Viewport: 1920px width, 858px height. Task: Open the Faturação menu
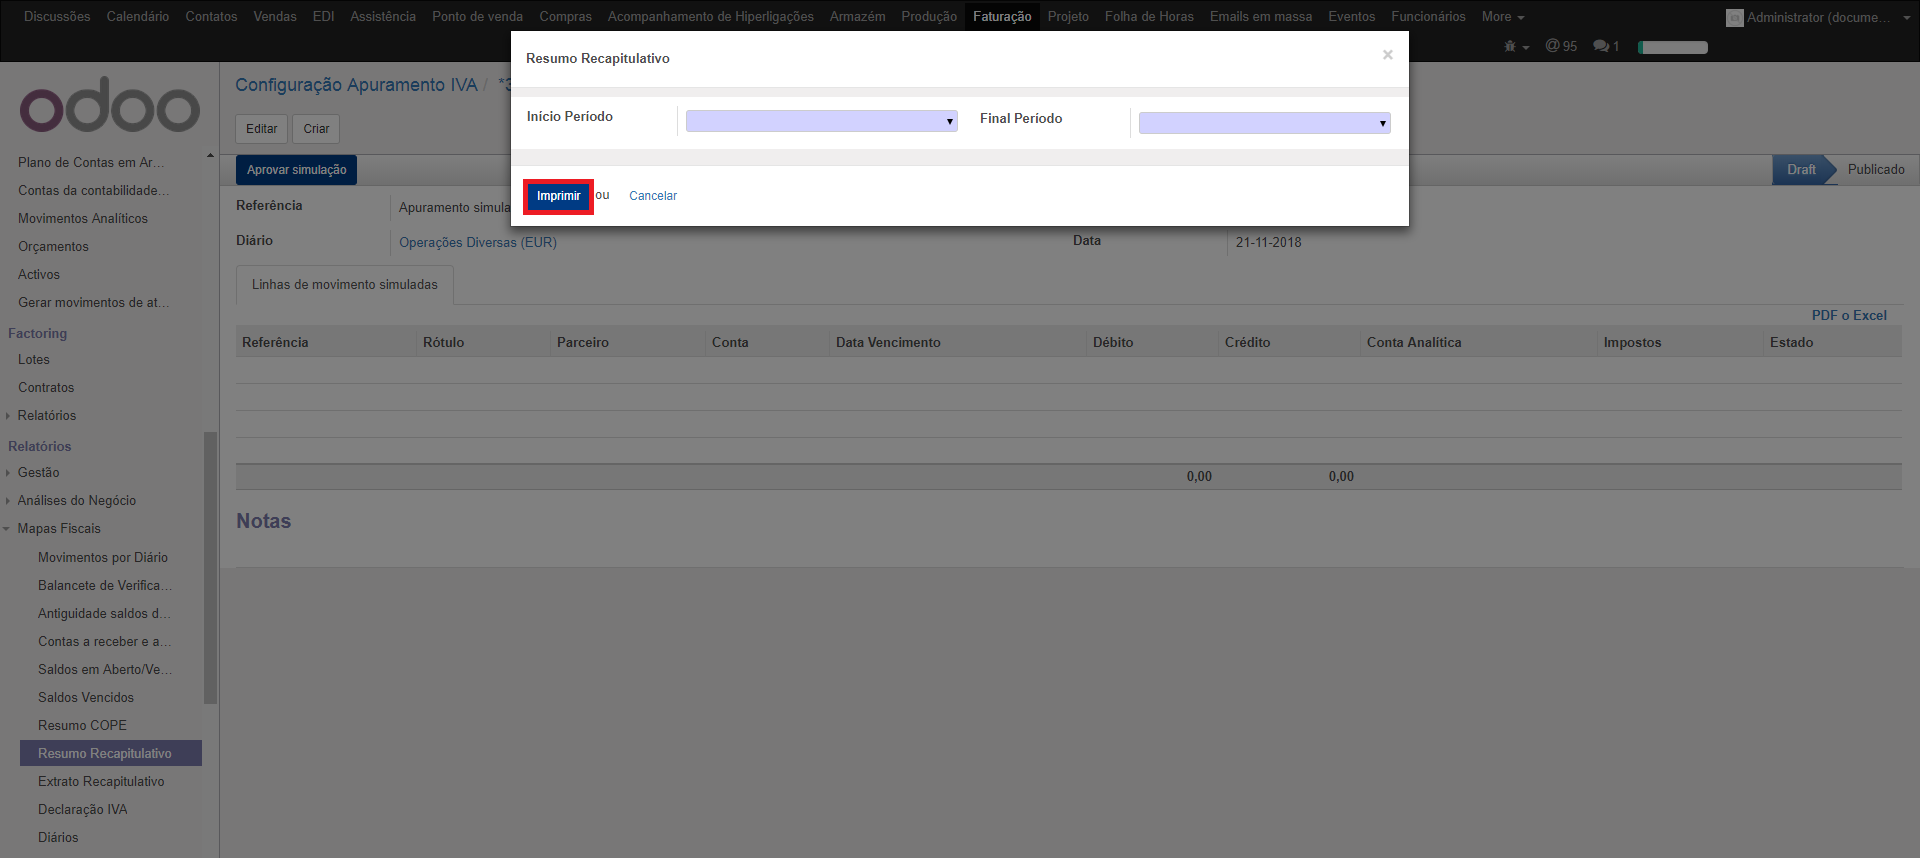coord(1002,17)
